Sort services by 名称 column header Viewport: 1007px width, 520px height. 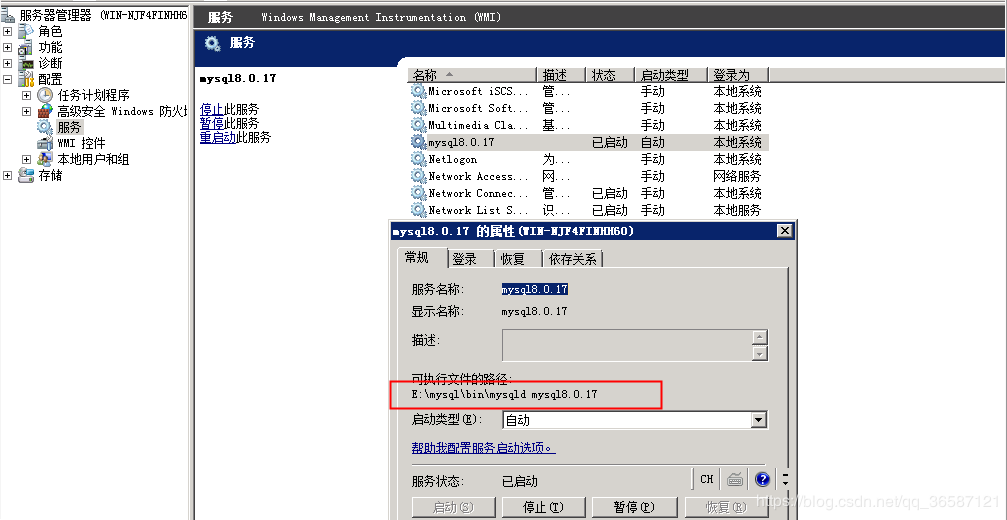pyautogui.click(x=472, y=74)
